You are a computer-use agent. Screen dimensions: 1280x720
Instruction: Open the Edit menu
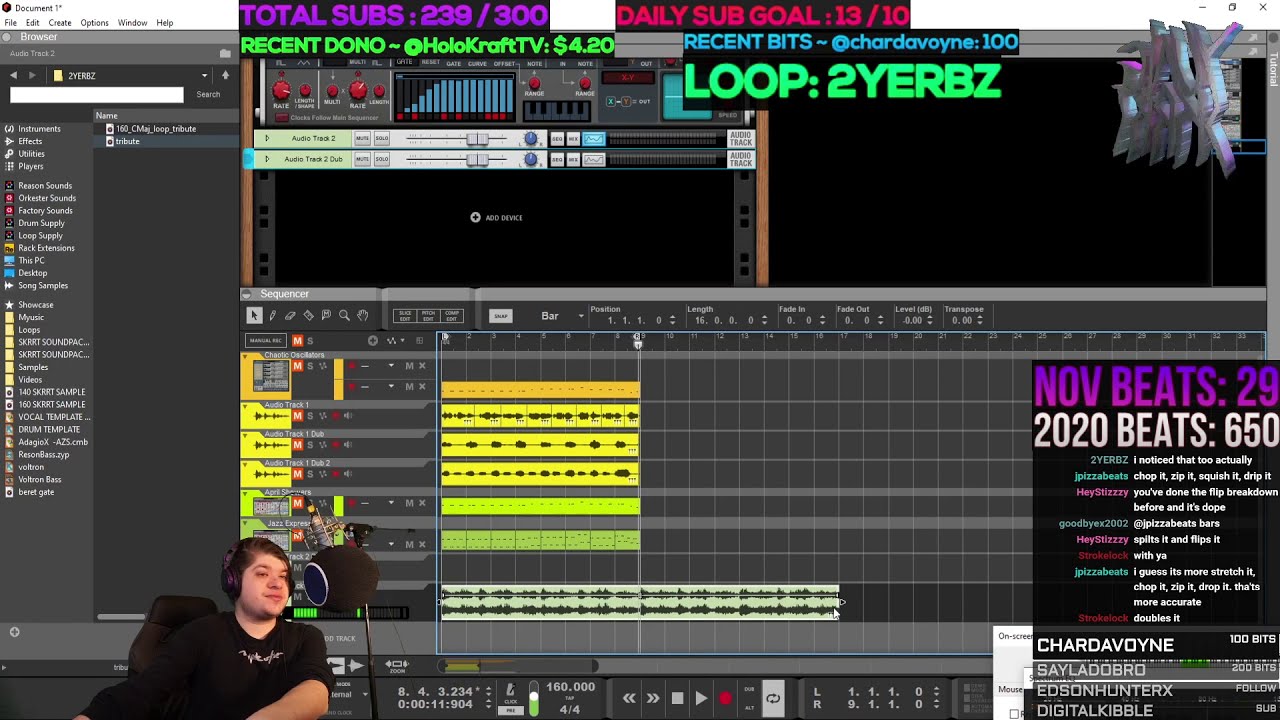(32, 23)
